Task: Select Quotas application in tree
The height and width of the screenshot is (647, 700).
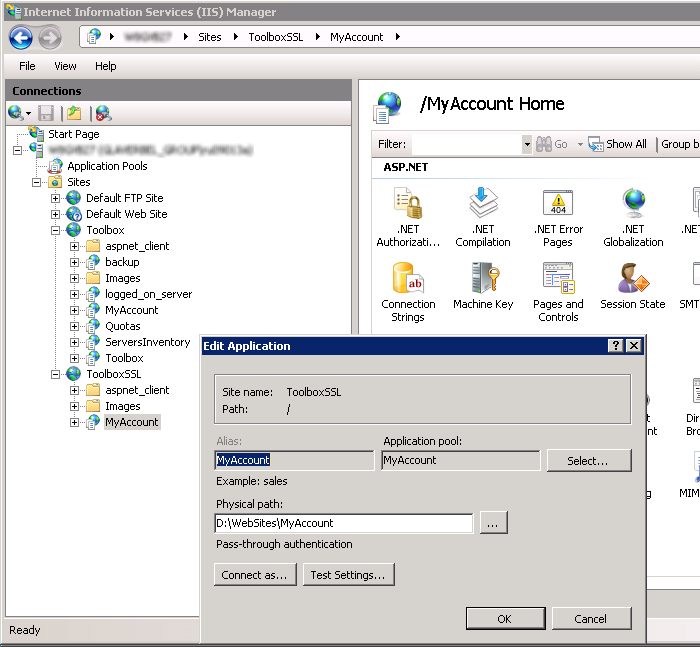Action: pos(123,326)
